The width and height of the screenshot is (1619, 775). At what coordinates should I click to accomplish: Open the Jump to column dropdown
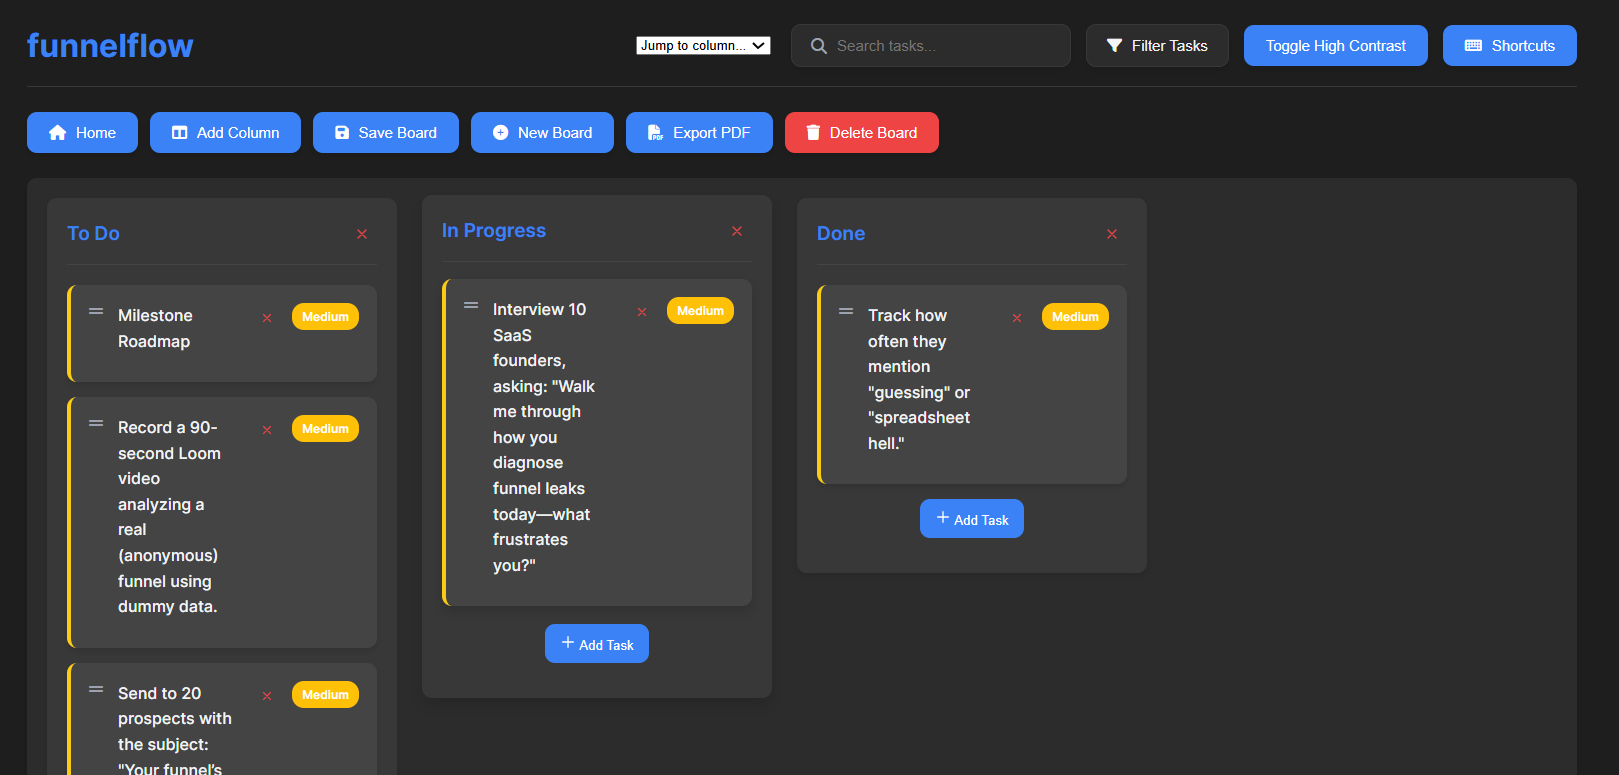703,46
